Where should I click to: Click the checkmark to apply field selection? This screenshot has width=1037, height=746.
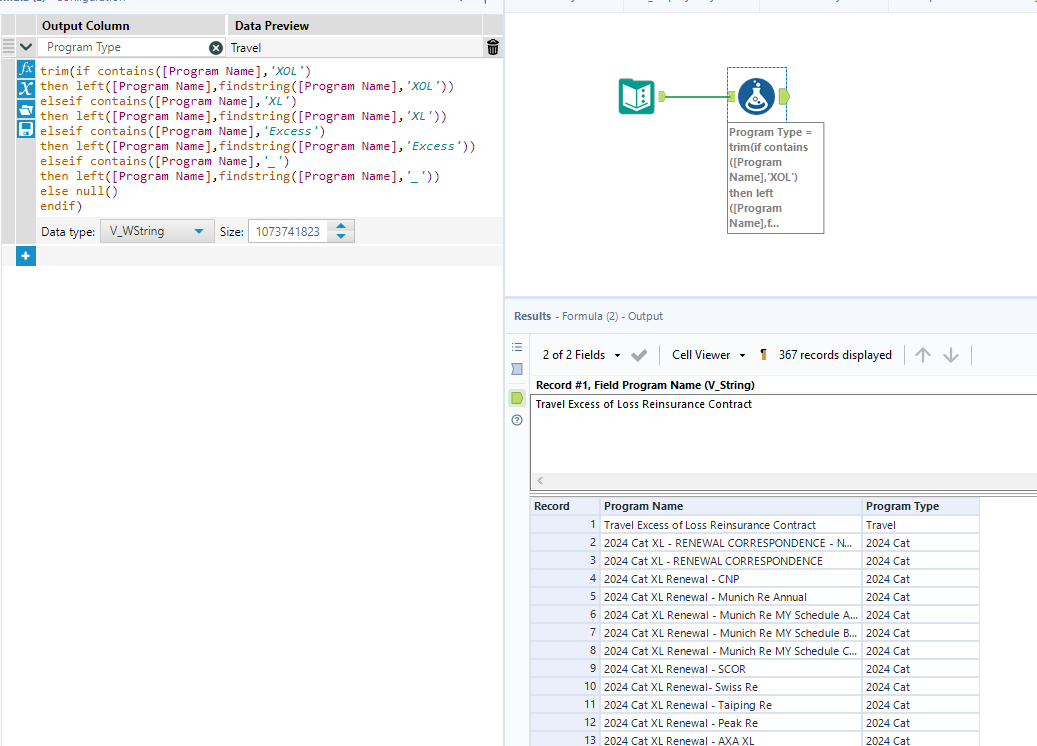pyautogui.click(x=640, y=355)
